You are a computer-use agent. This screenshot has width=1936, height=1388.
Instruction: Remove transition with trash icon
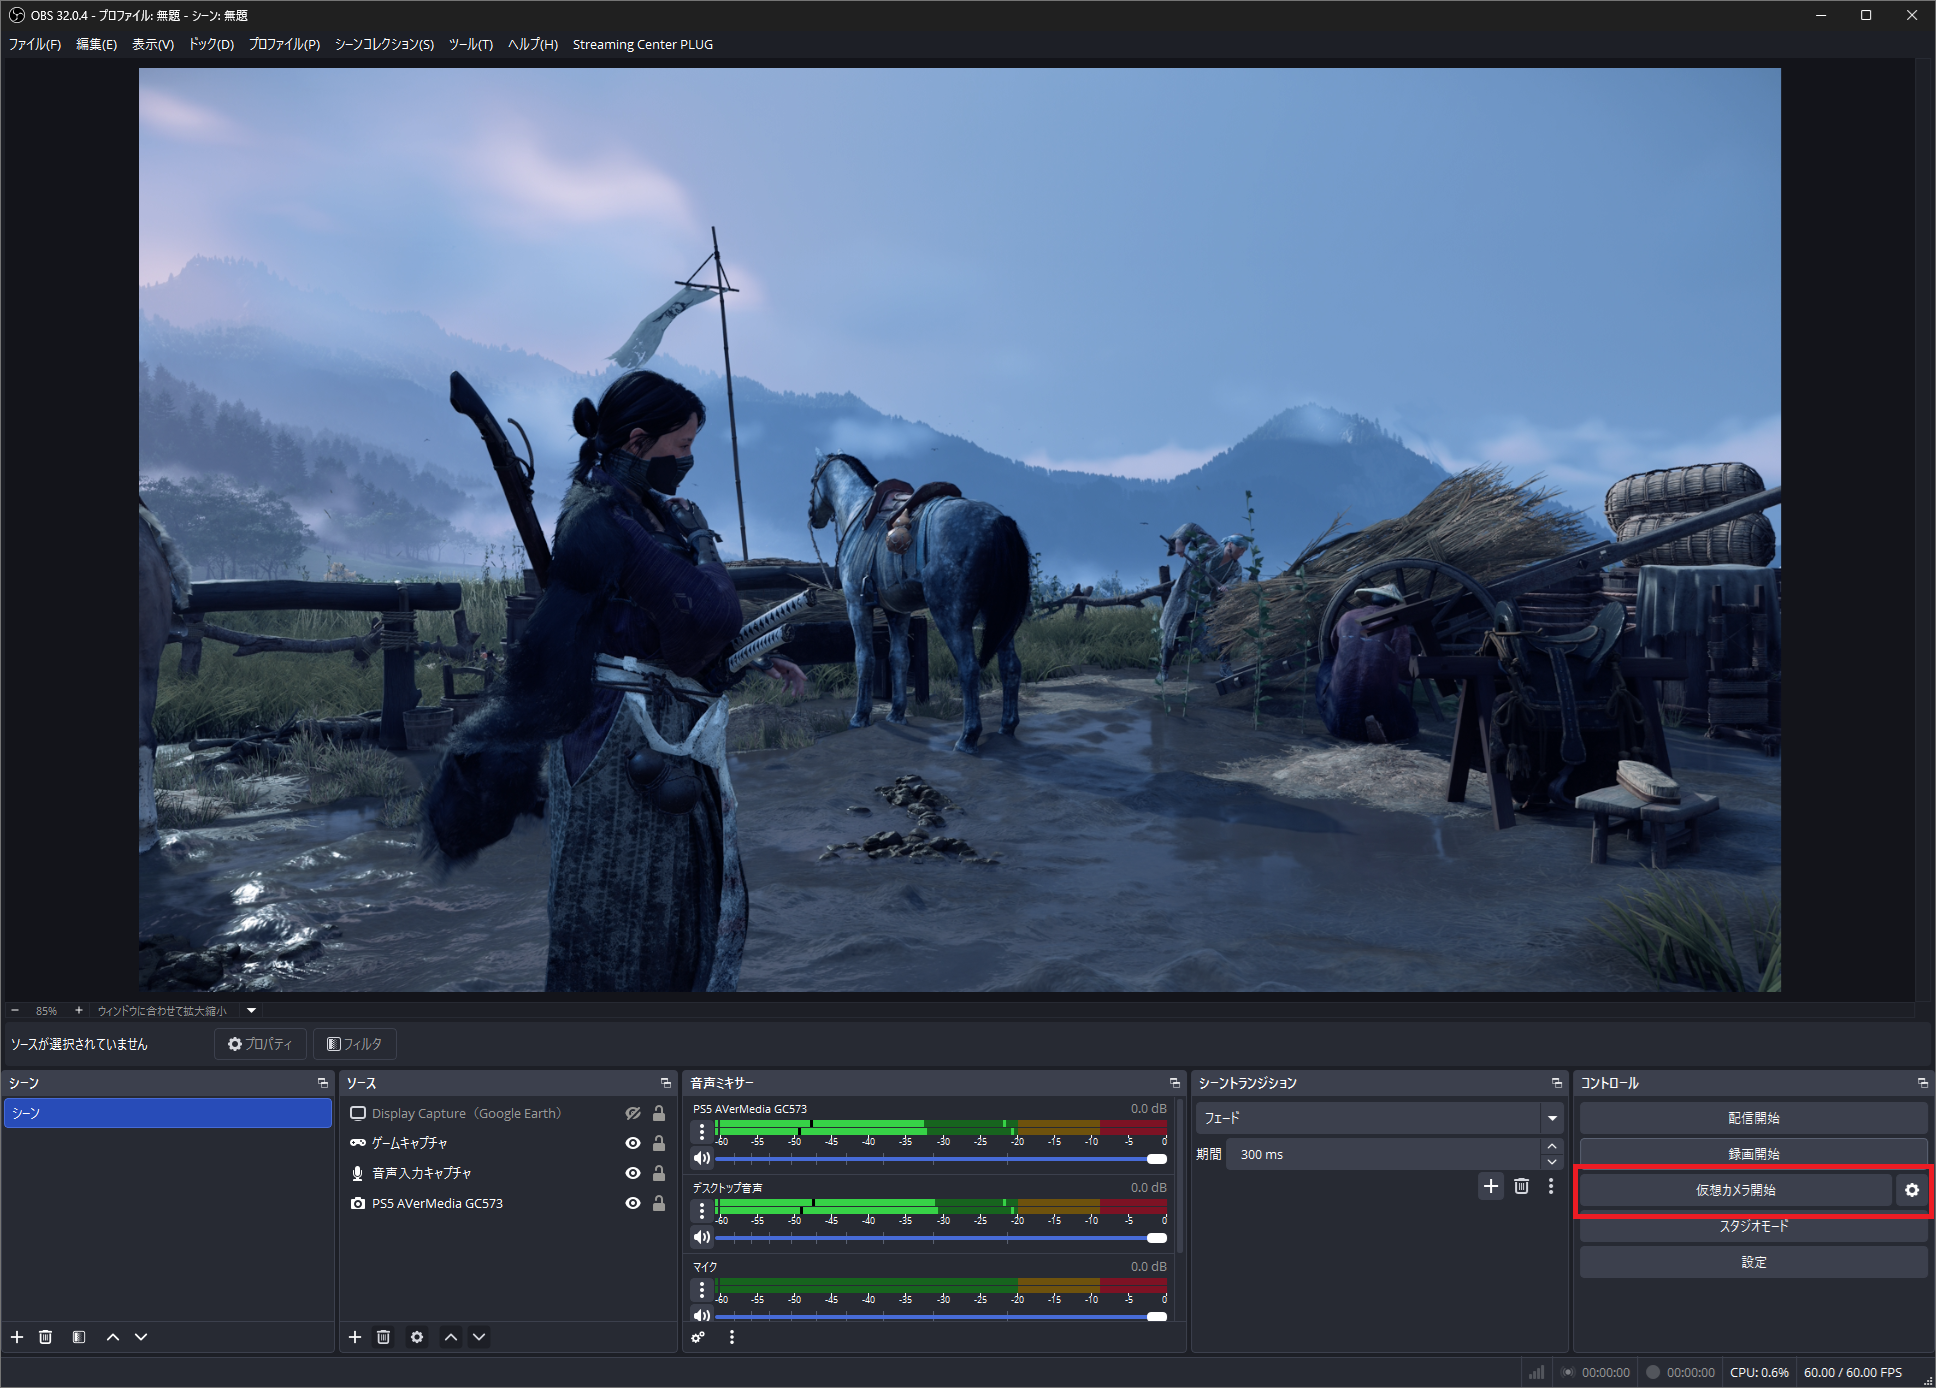point(1521,1186)
